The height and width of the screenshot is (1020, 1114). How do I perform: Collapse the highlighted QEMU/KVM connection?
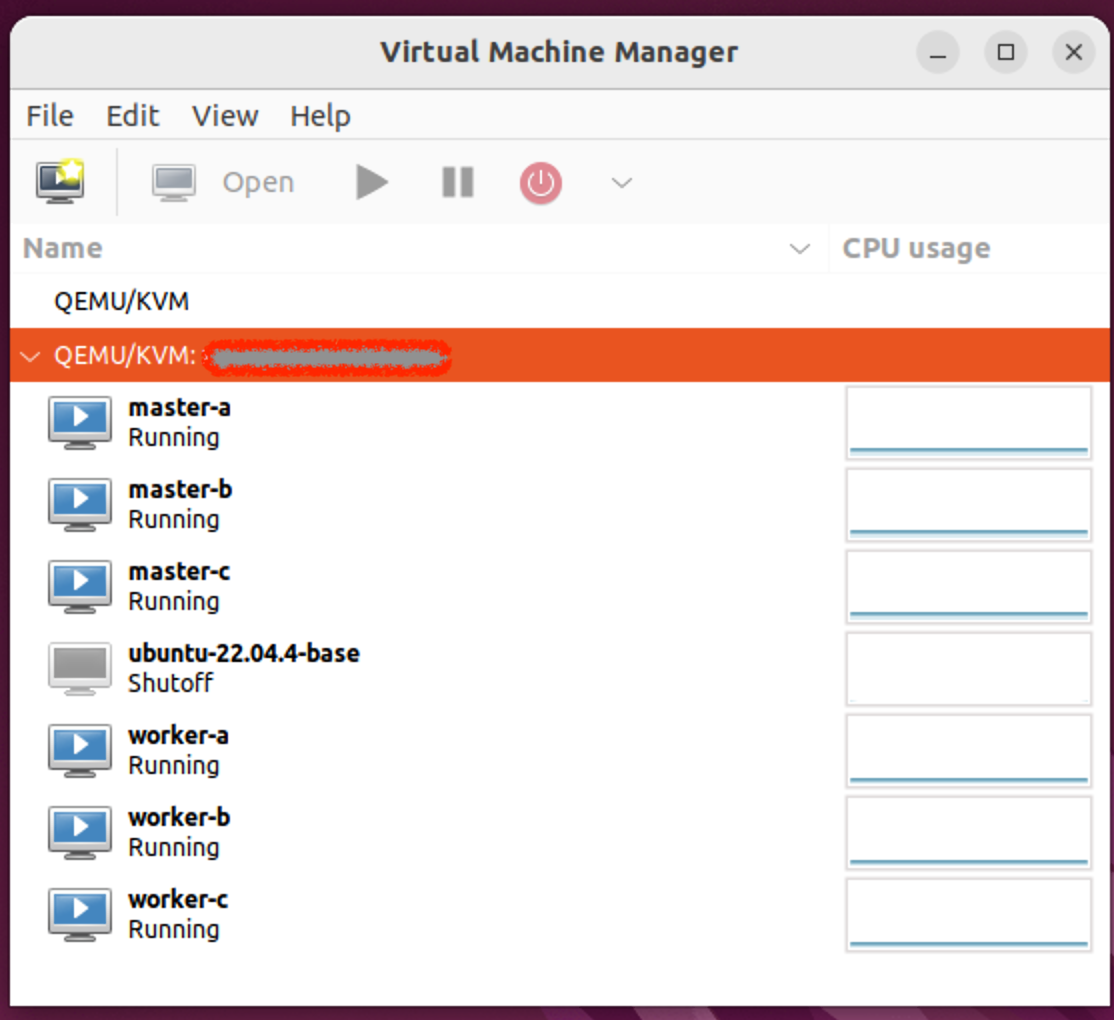click(31, 356)
